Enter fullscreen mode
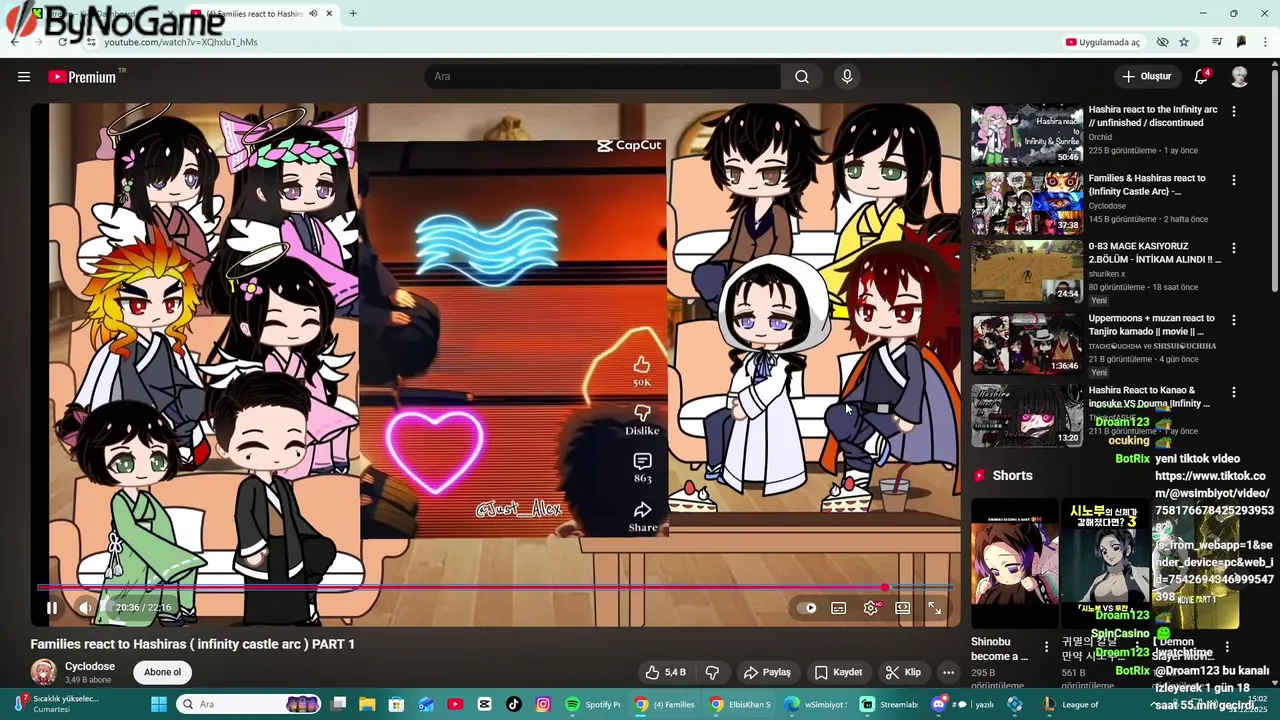 934,608
